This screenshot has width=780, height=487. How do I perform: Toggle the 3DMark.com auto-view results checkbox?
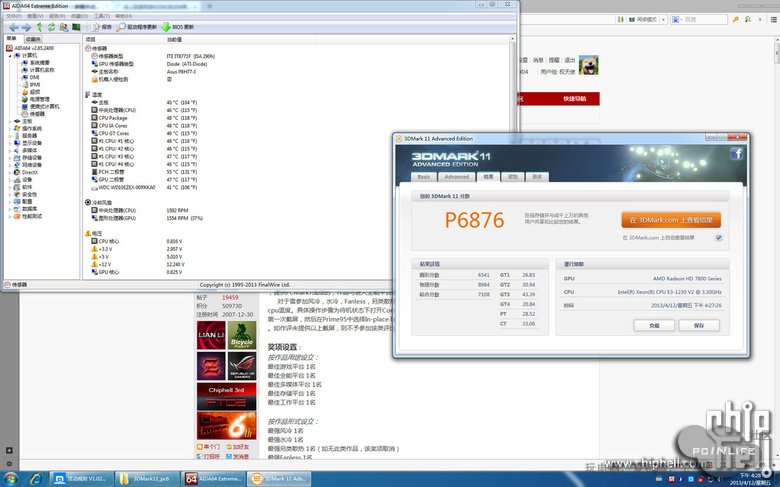[x=719, y=238]
